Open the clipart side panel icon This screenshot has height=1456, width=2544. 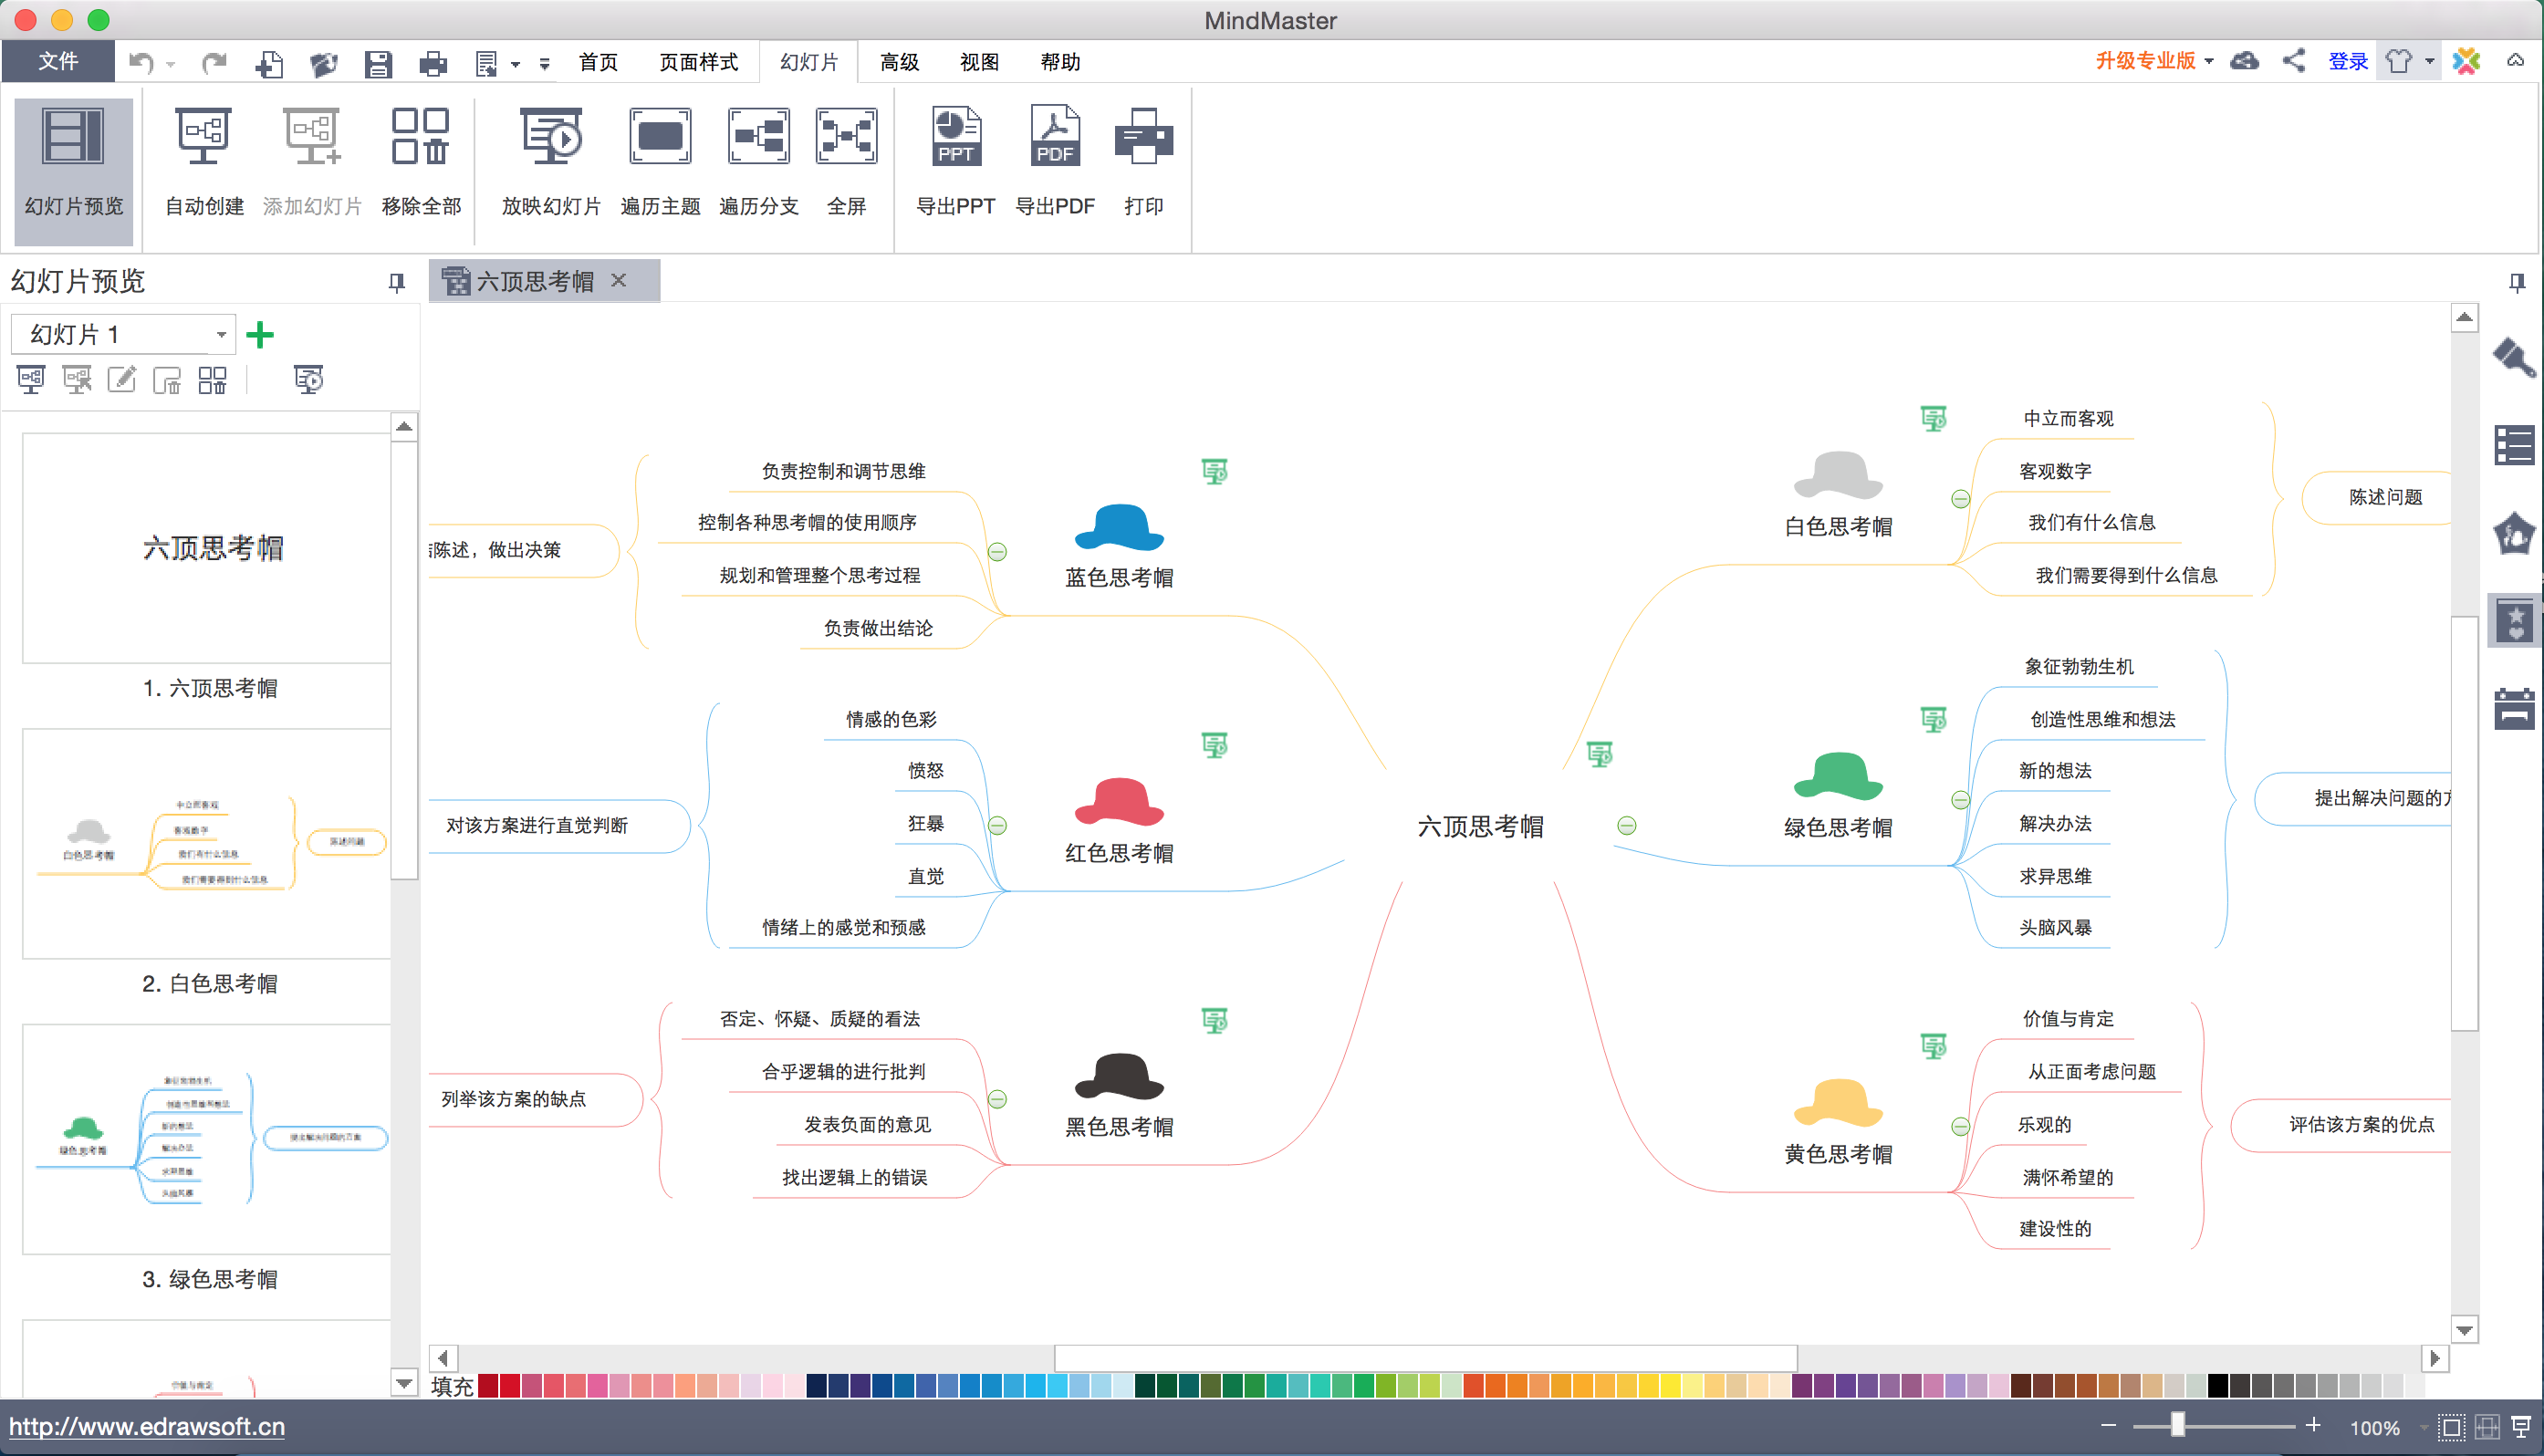pos(2514,533)
